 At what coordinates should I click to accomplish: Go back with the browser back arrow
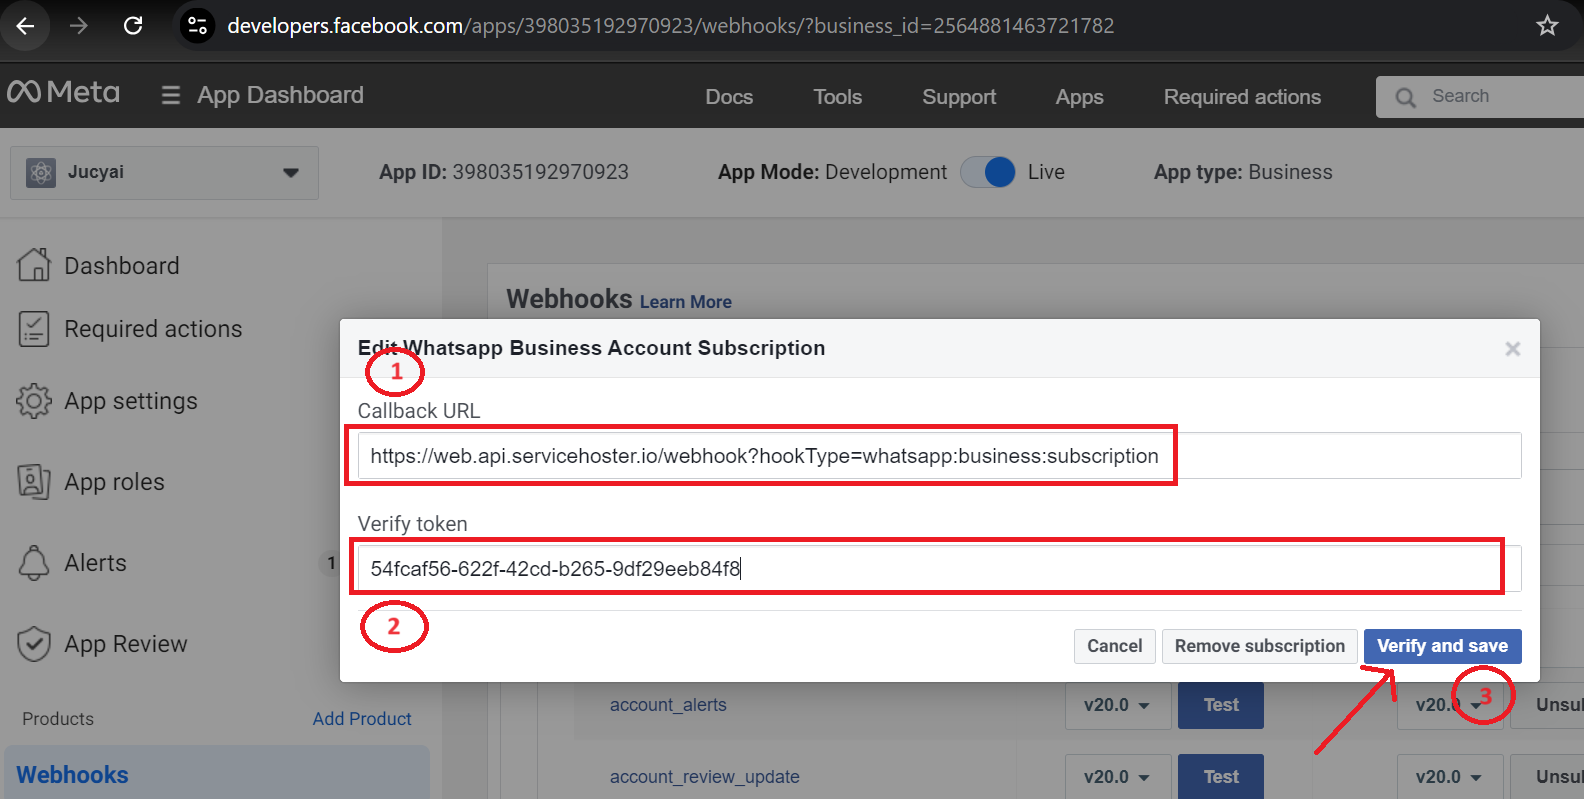[x=26, y=26]
